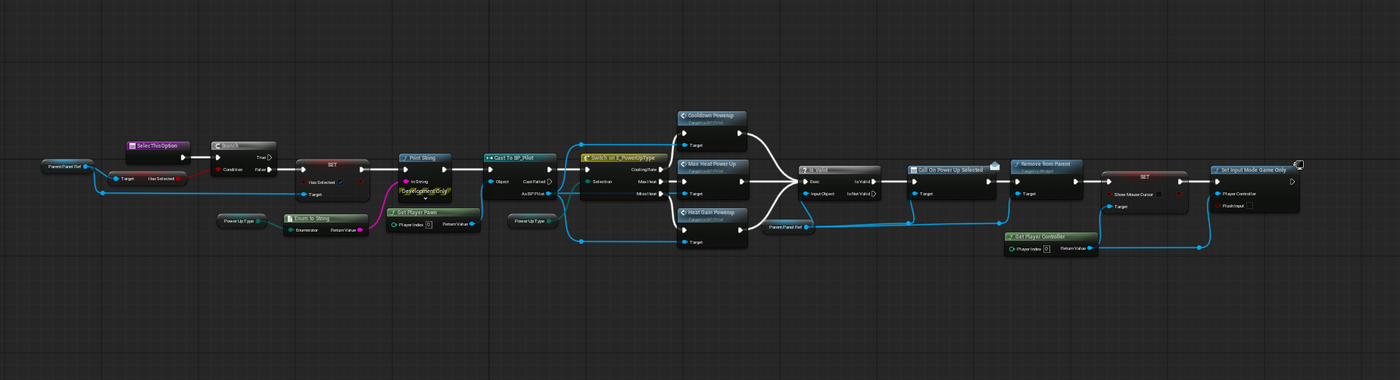Click the Miss Heat exec output pin
This screenshot has height=380, width=1400.
[x=661, y=194]
